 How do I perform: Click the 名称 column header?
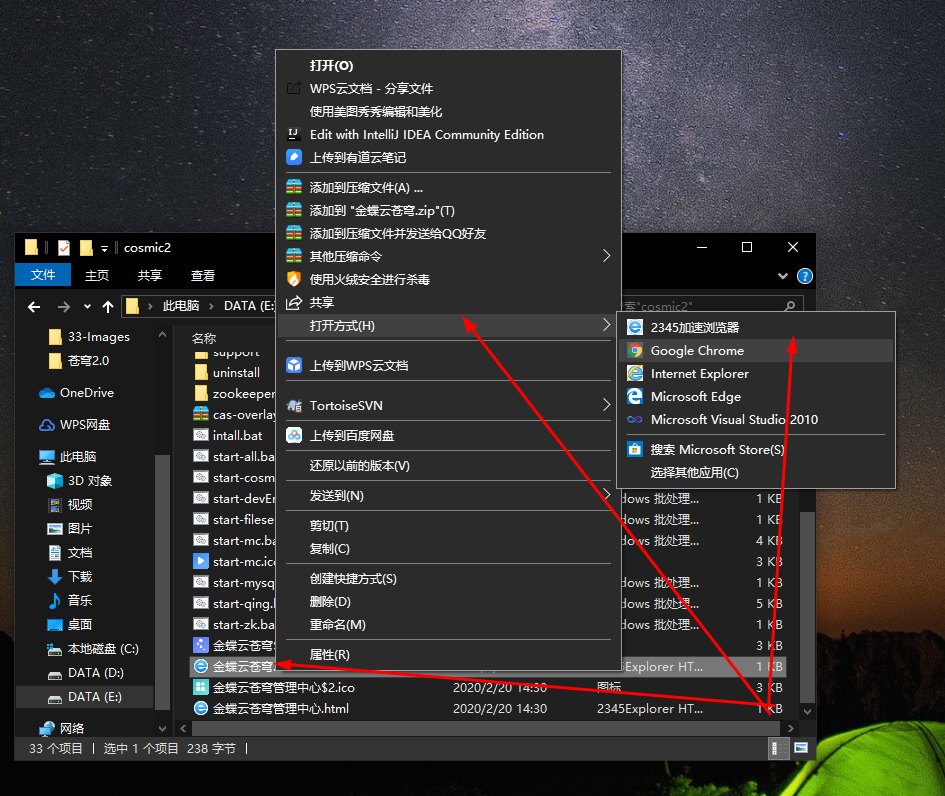(204, 338)
